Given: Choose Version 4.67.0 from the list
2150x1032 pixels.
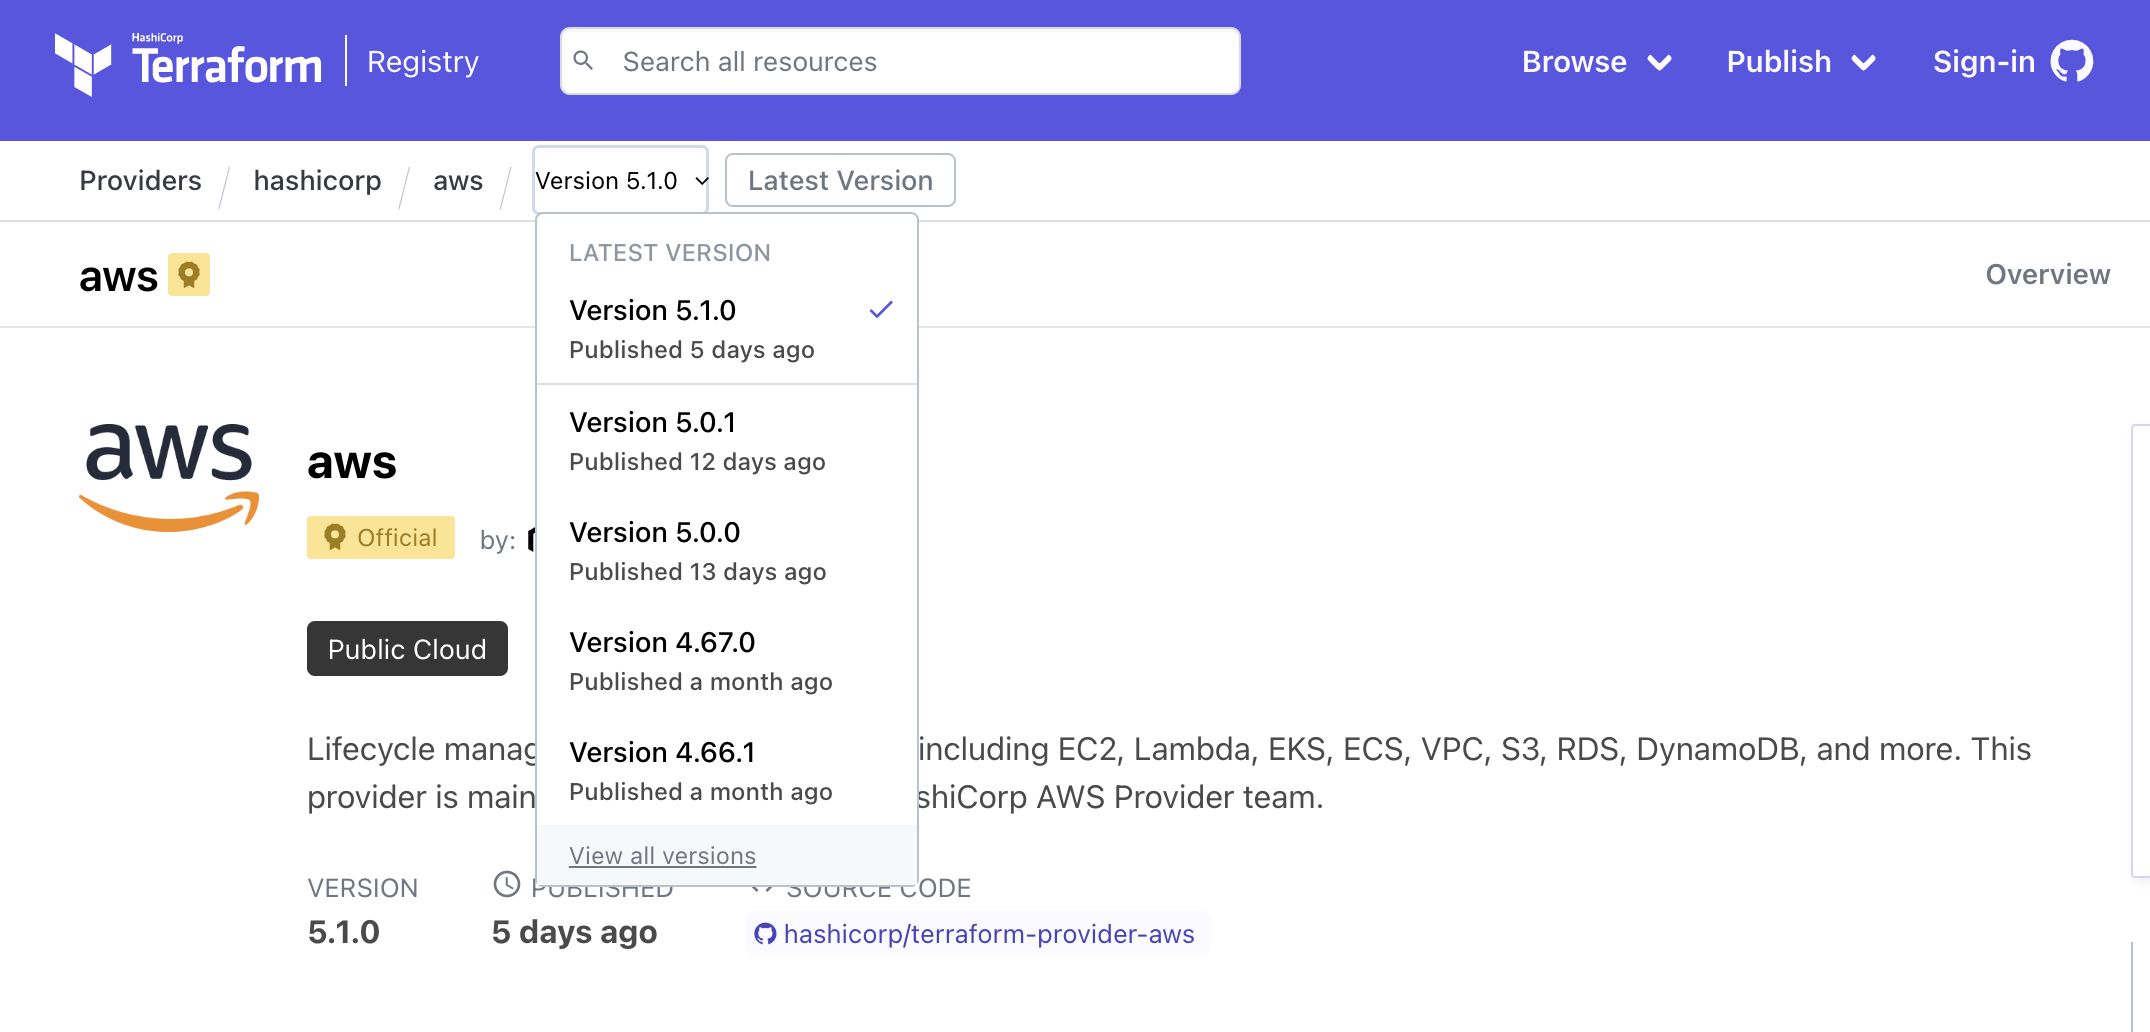Looking at the screenshot, I should click(x=727, y=661).
